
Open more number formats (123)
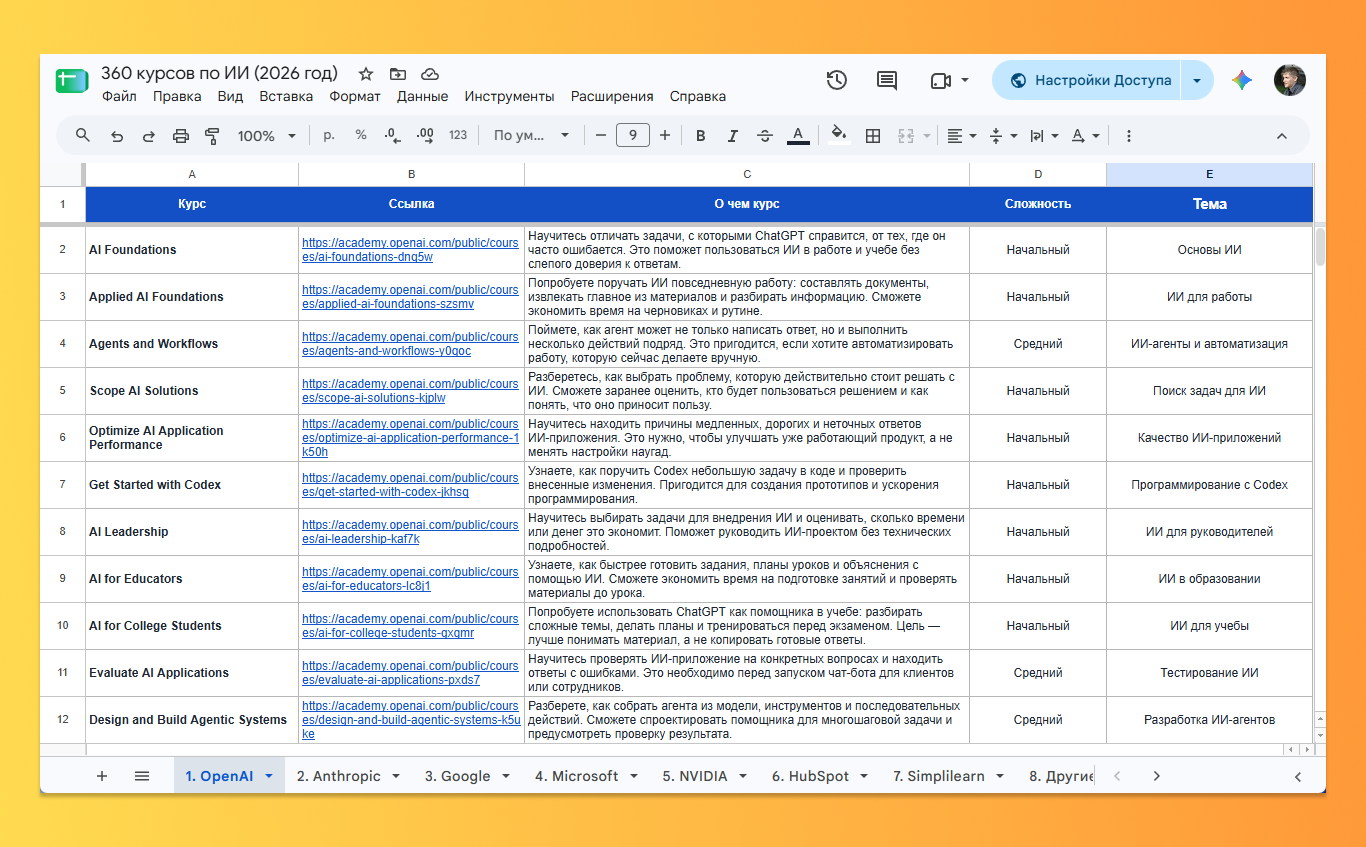click(x=458, y=135)
